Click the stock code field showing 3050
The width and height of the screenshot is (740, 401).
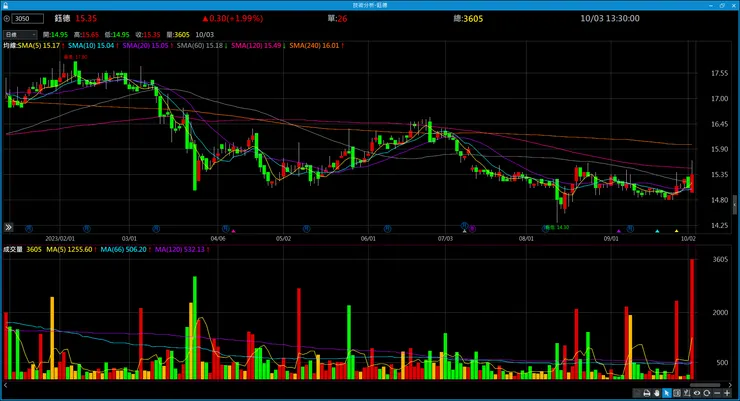pos(27,19)
